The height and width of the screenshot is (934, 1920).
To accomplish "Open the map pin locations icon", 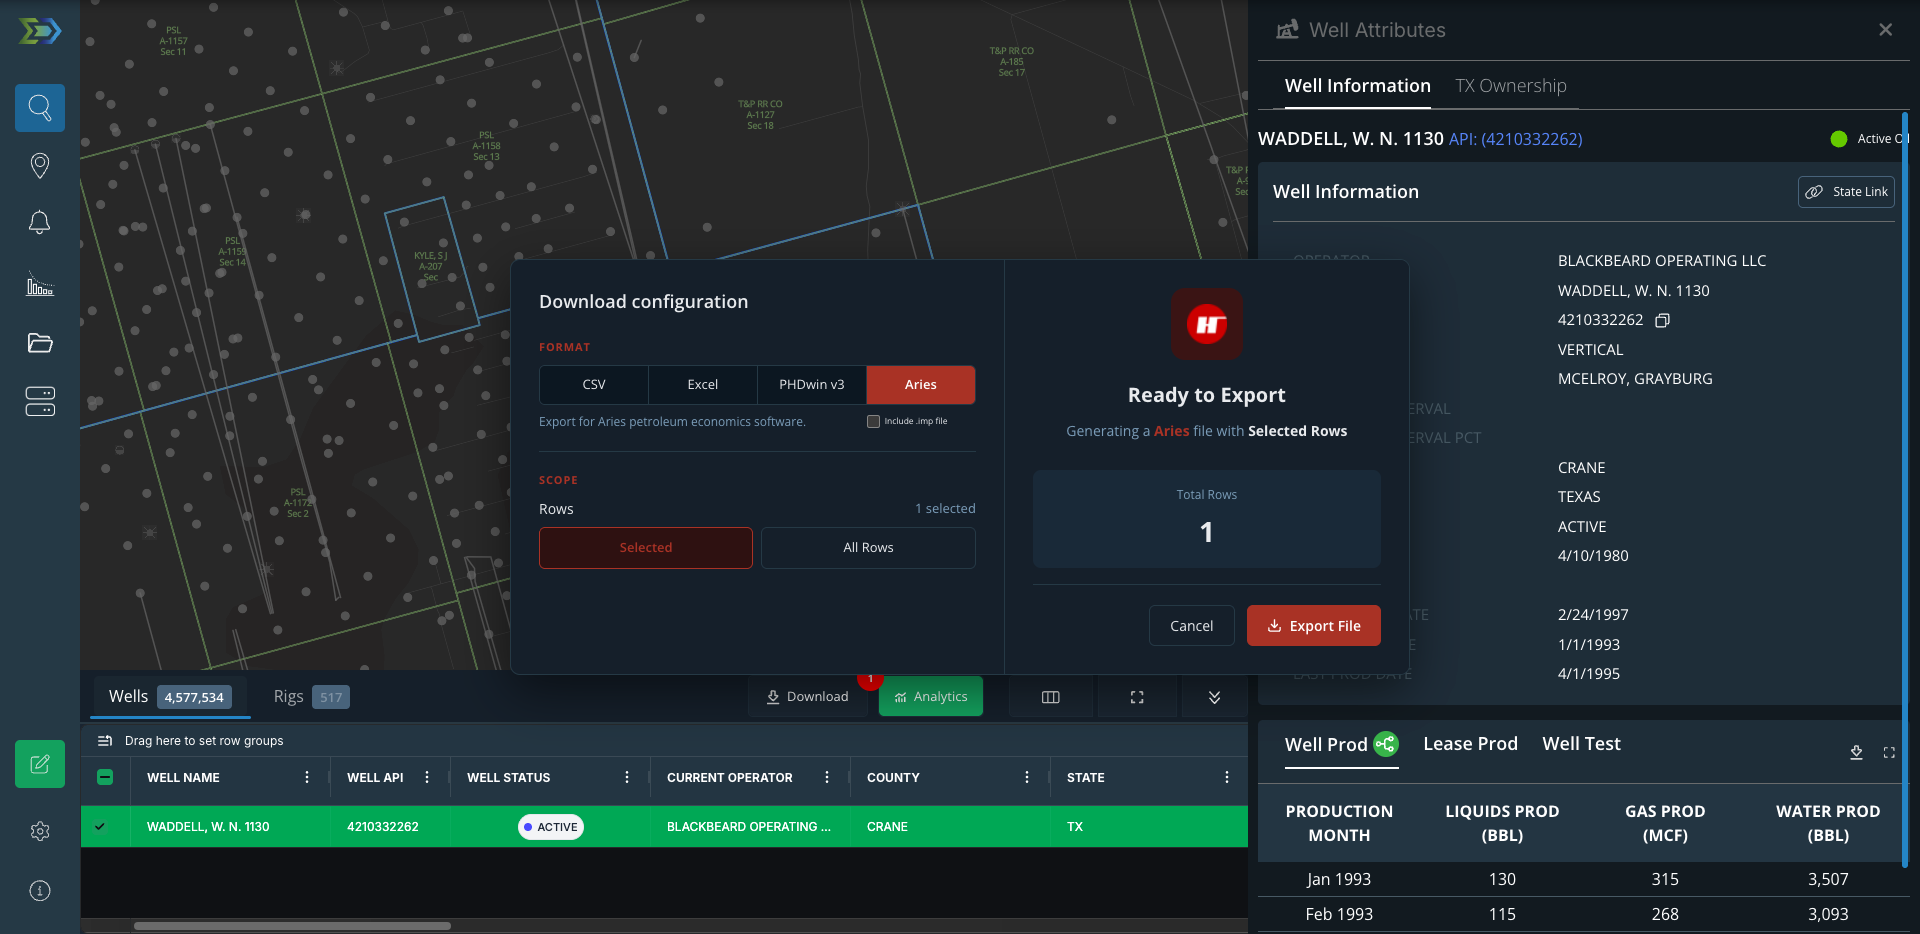I will [40, 165].
